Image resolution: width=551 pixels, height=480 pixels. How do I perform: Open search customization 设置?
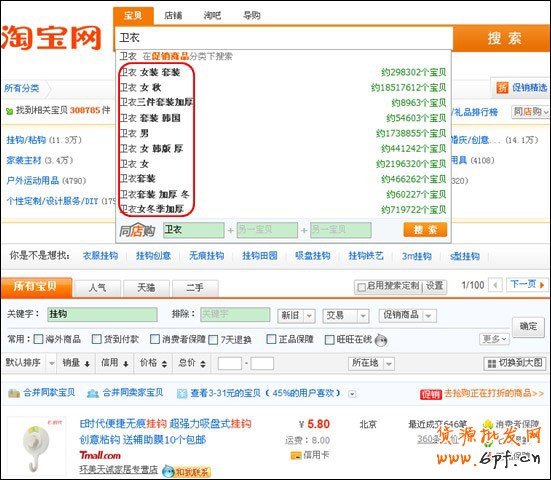pyautogui.click(x=435, y=286)
